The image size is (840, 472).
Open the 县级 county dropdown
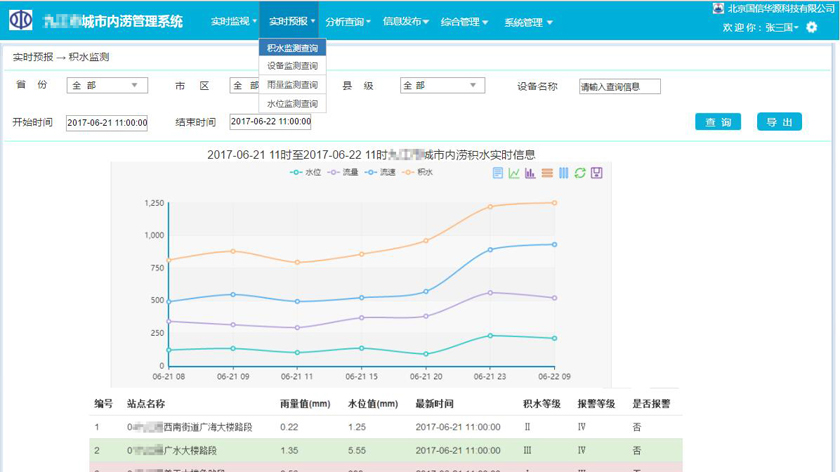click(442, 86)
